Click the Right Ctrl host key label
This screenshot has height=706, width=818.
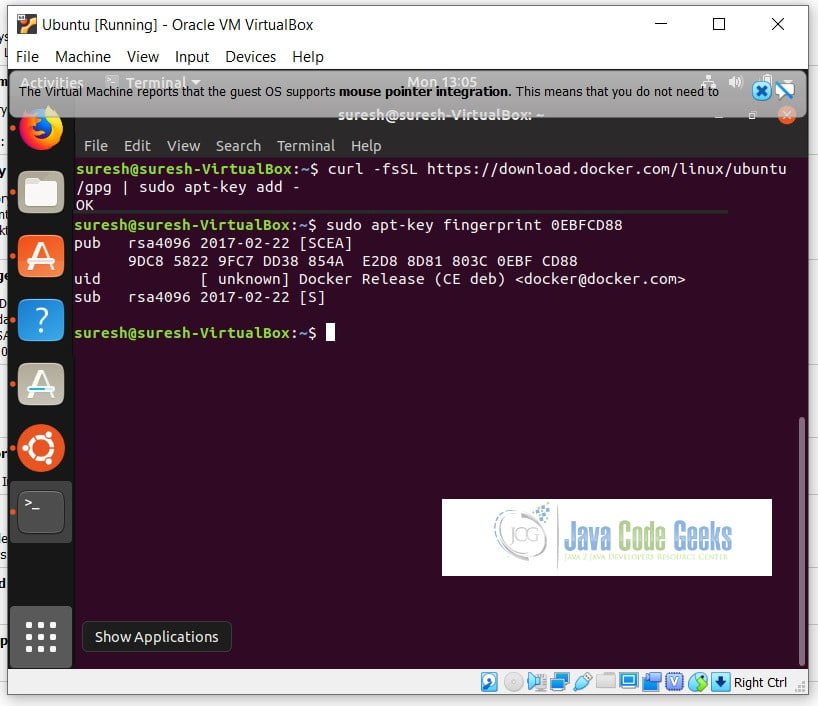click(x=760, y=682)
